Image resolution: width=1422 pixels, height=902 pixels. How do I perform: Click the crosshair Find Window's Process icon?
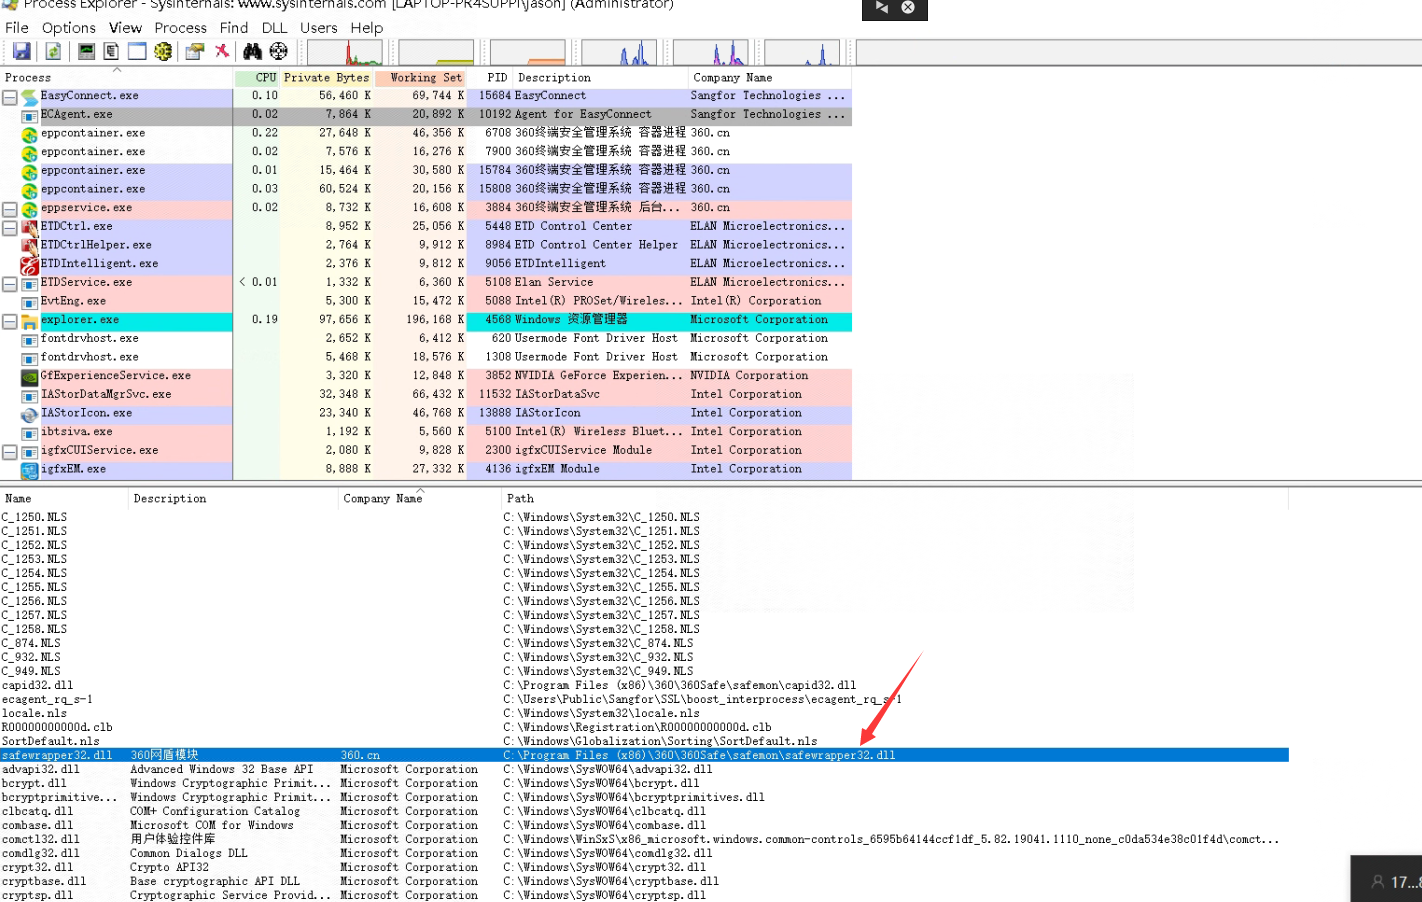[279, 51]
